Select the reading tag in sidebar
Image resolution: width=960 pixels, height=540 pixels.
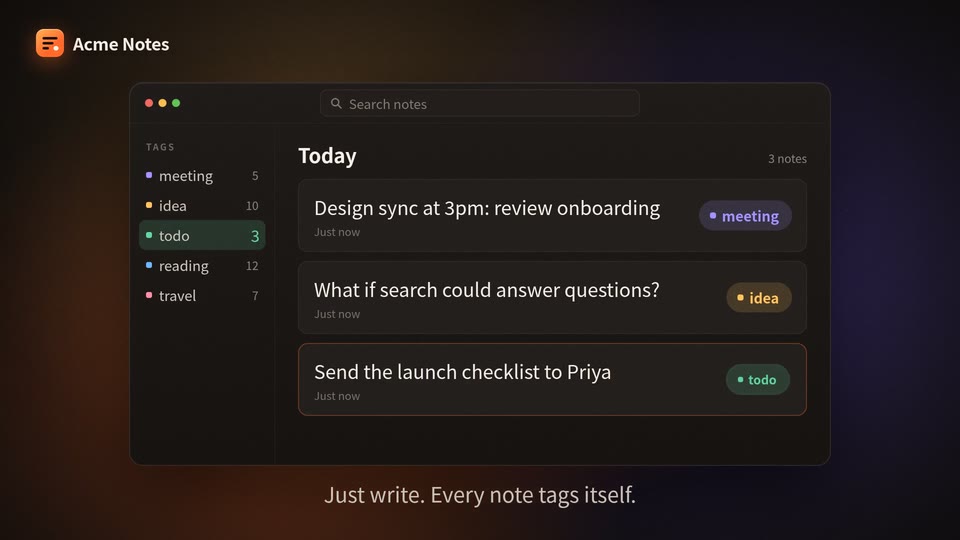point(202,266)
